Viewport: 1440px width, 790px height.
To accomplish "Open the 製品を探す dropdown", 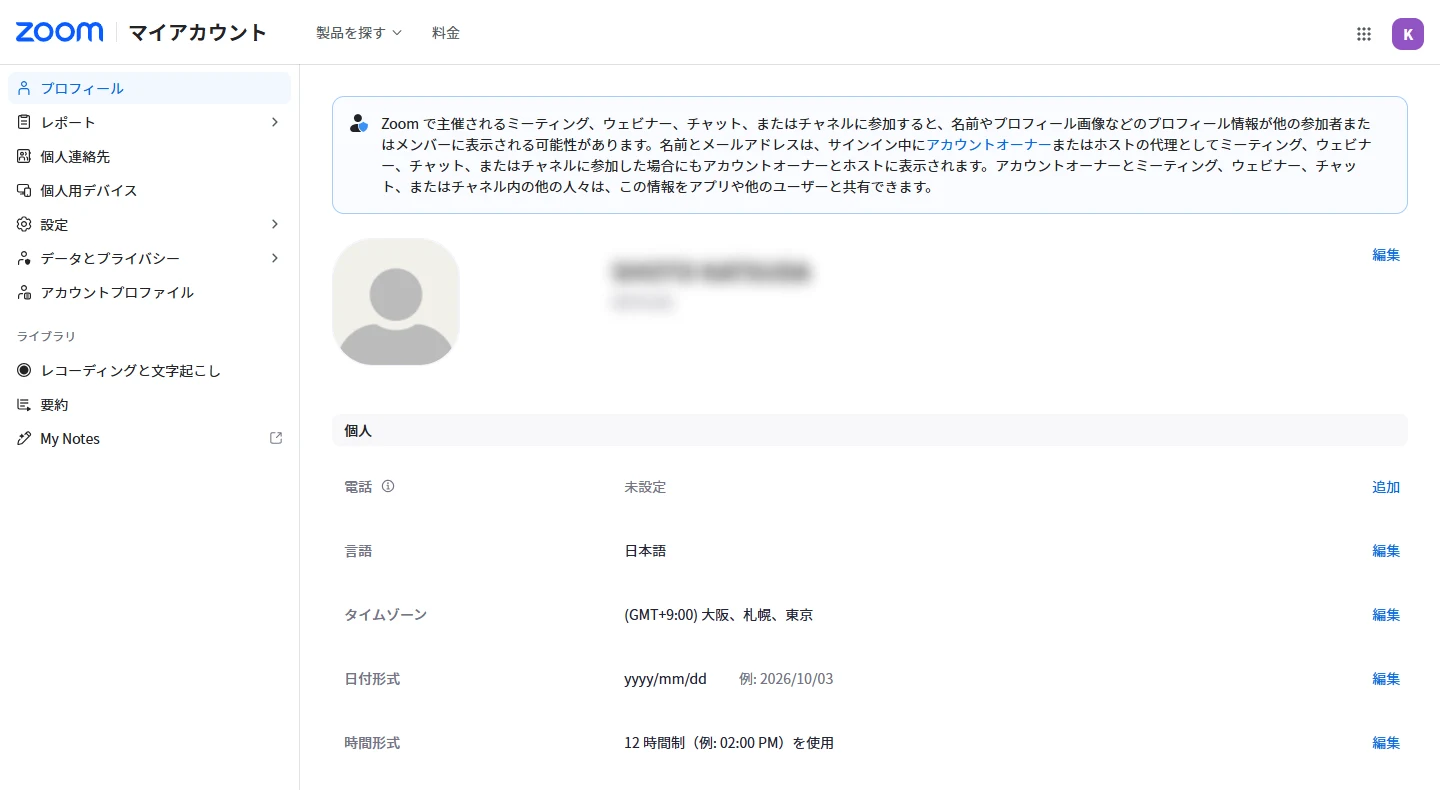I will pos(359,32).
